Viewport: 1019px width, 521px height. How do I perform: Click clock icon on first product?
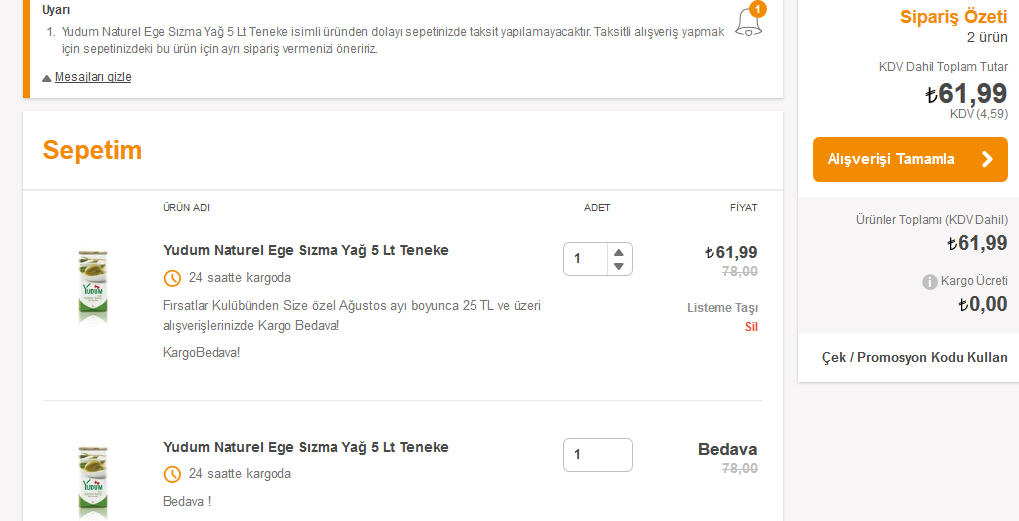[x=172, y=279]
